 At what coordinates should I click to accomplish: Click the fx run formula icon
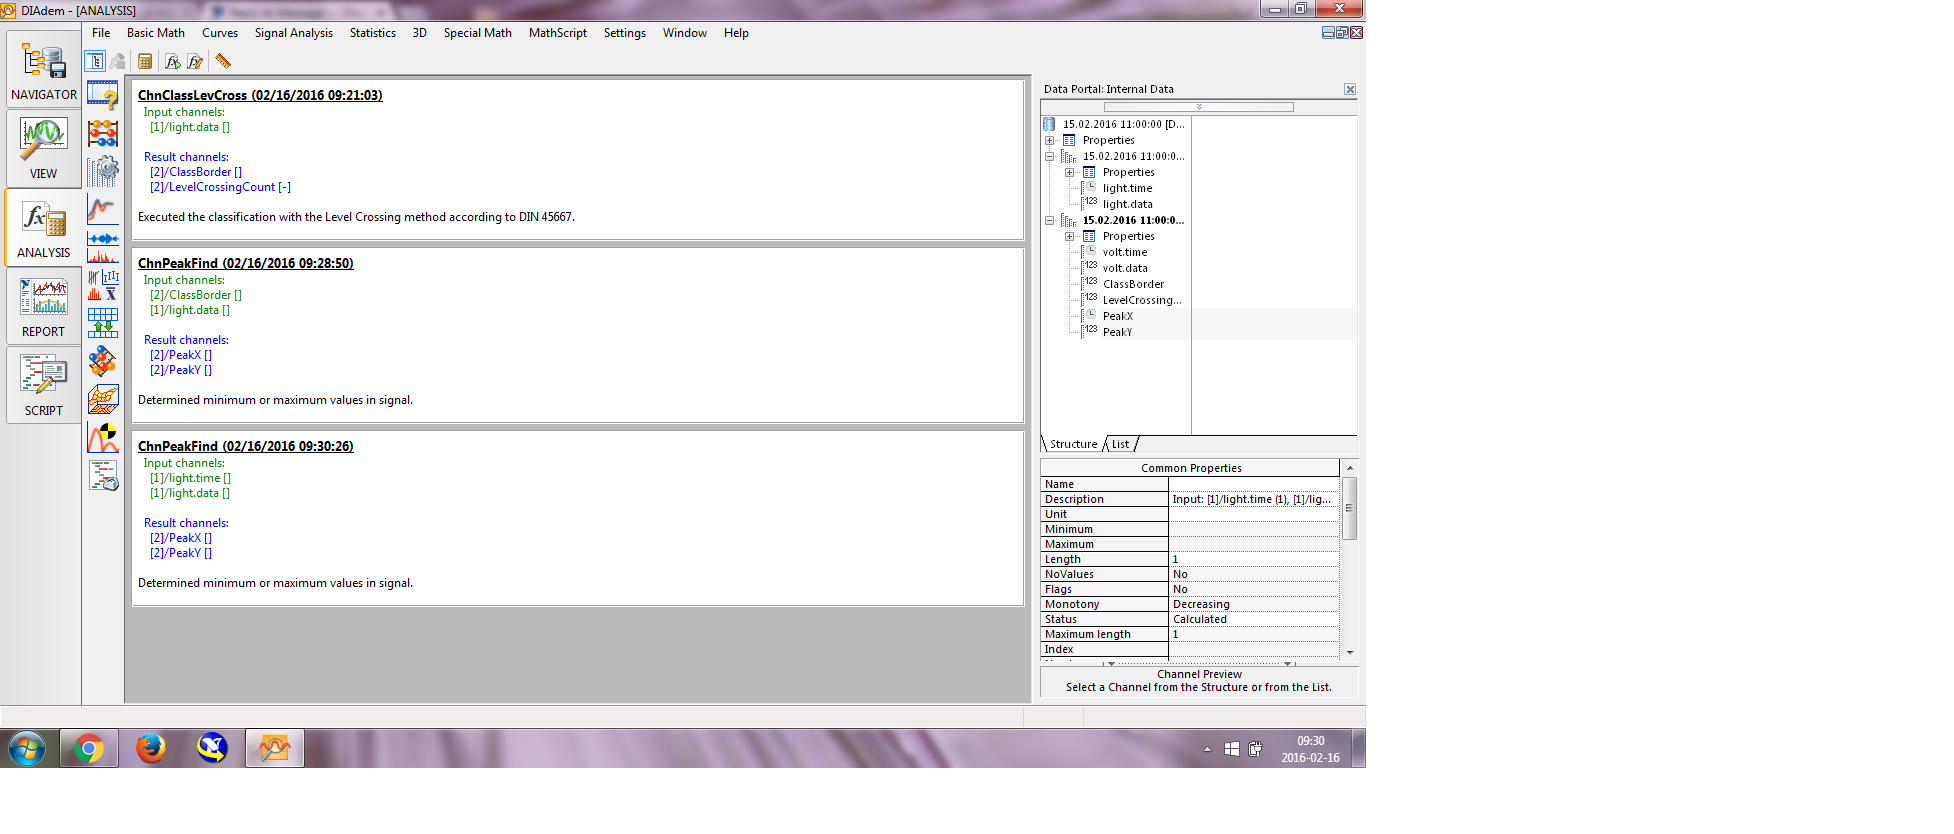click(x=172, y=61)
